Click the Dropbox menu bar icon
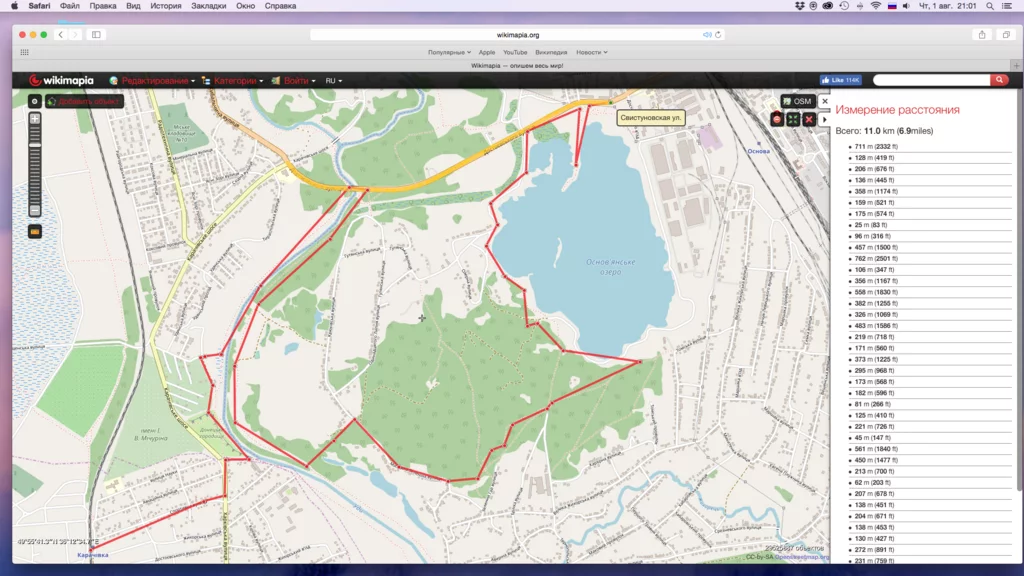1024x576 pixels. click(799, 6)
